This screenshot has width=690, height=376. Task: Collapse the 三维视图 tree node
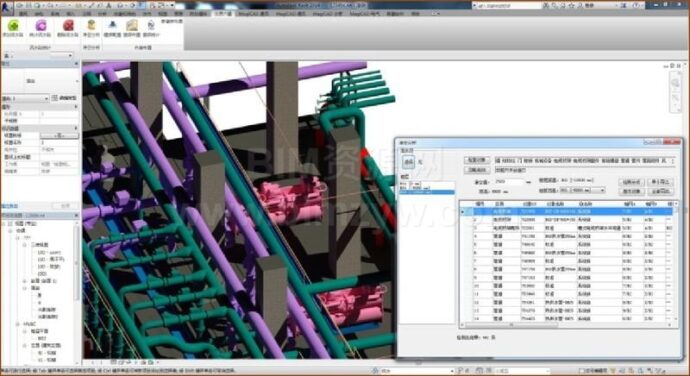click(25, 245)
